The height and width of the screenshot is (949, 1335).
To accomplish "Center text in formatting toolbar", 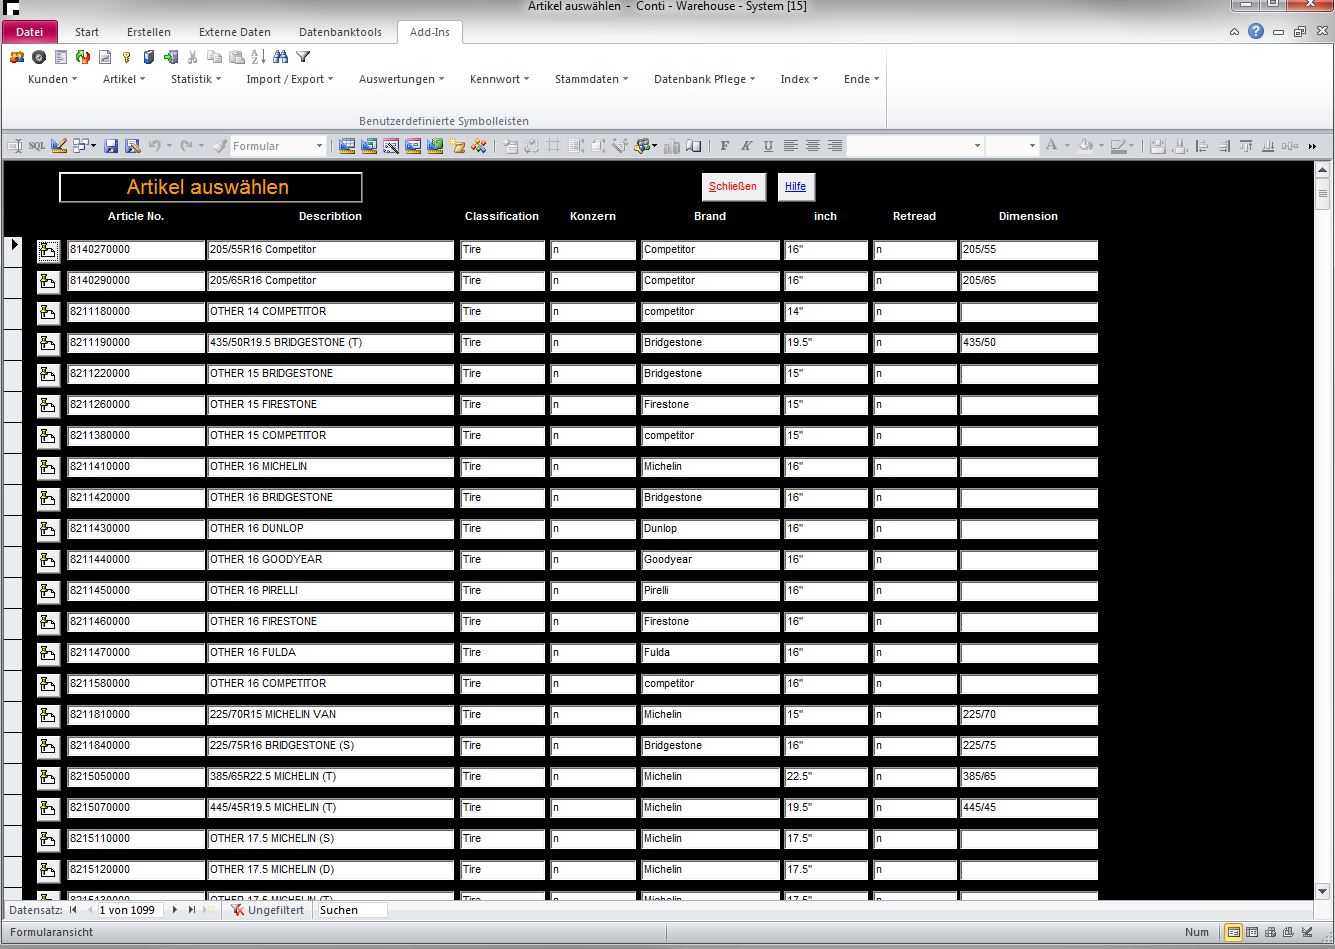I will pos(812,146).
